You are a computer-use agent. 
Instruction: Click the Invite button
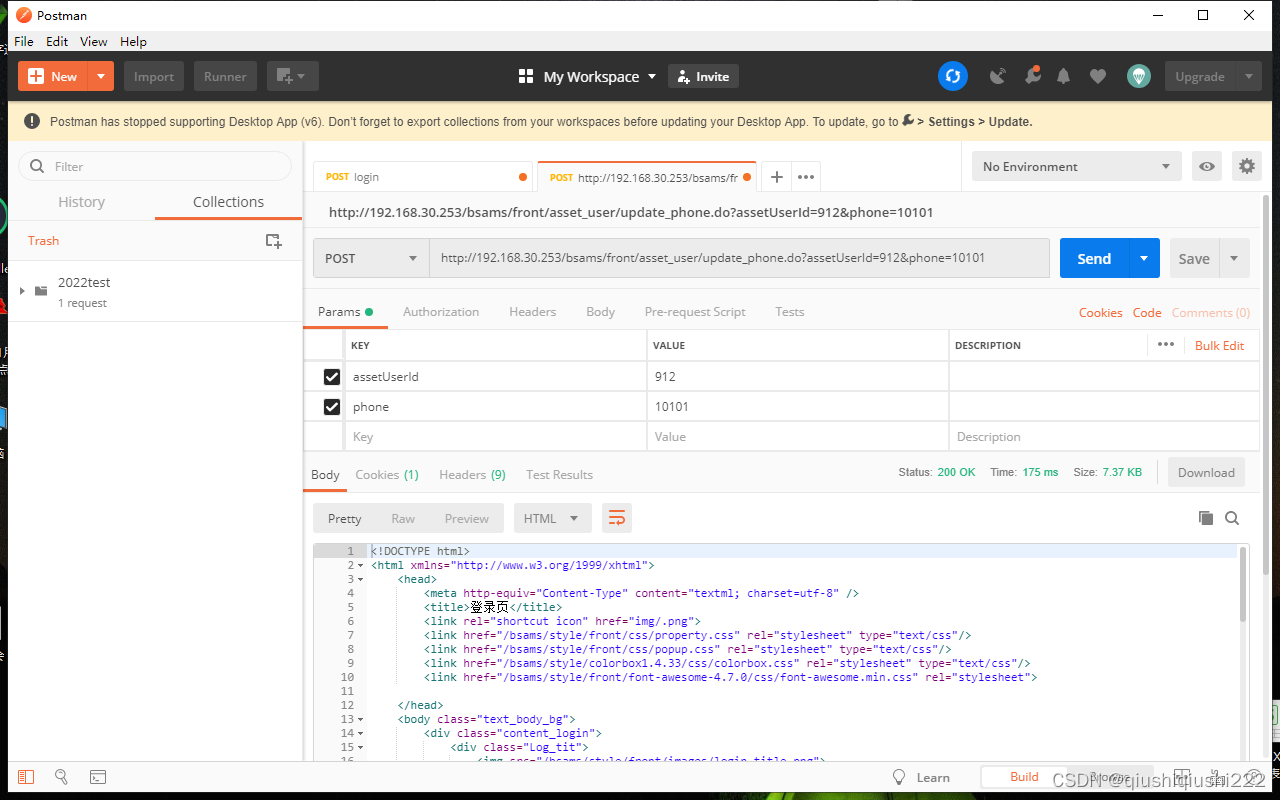703,76
